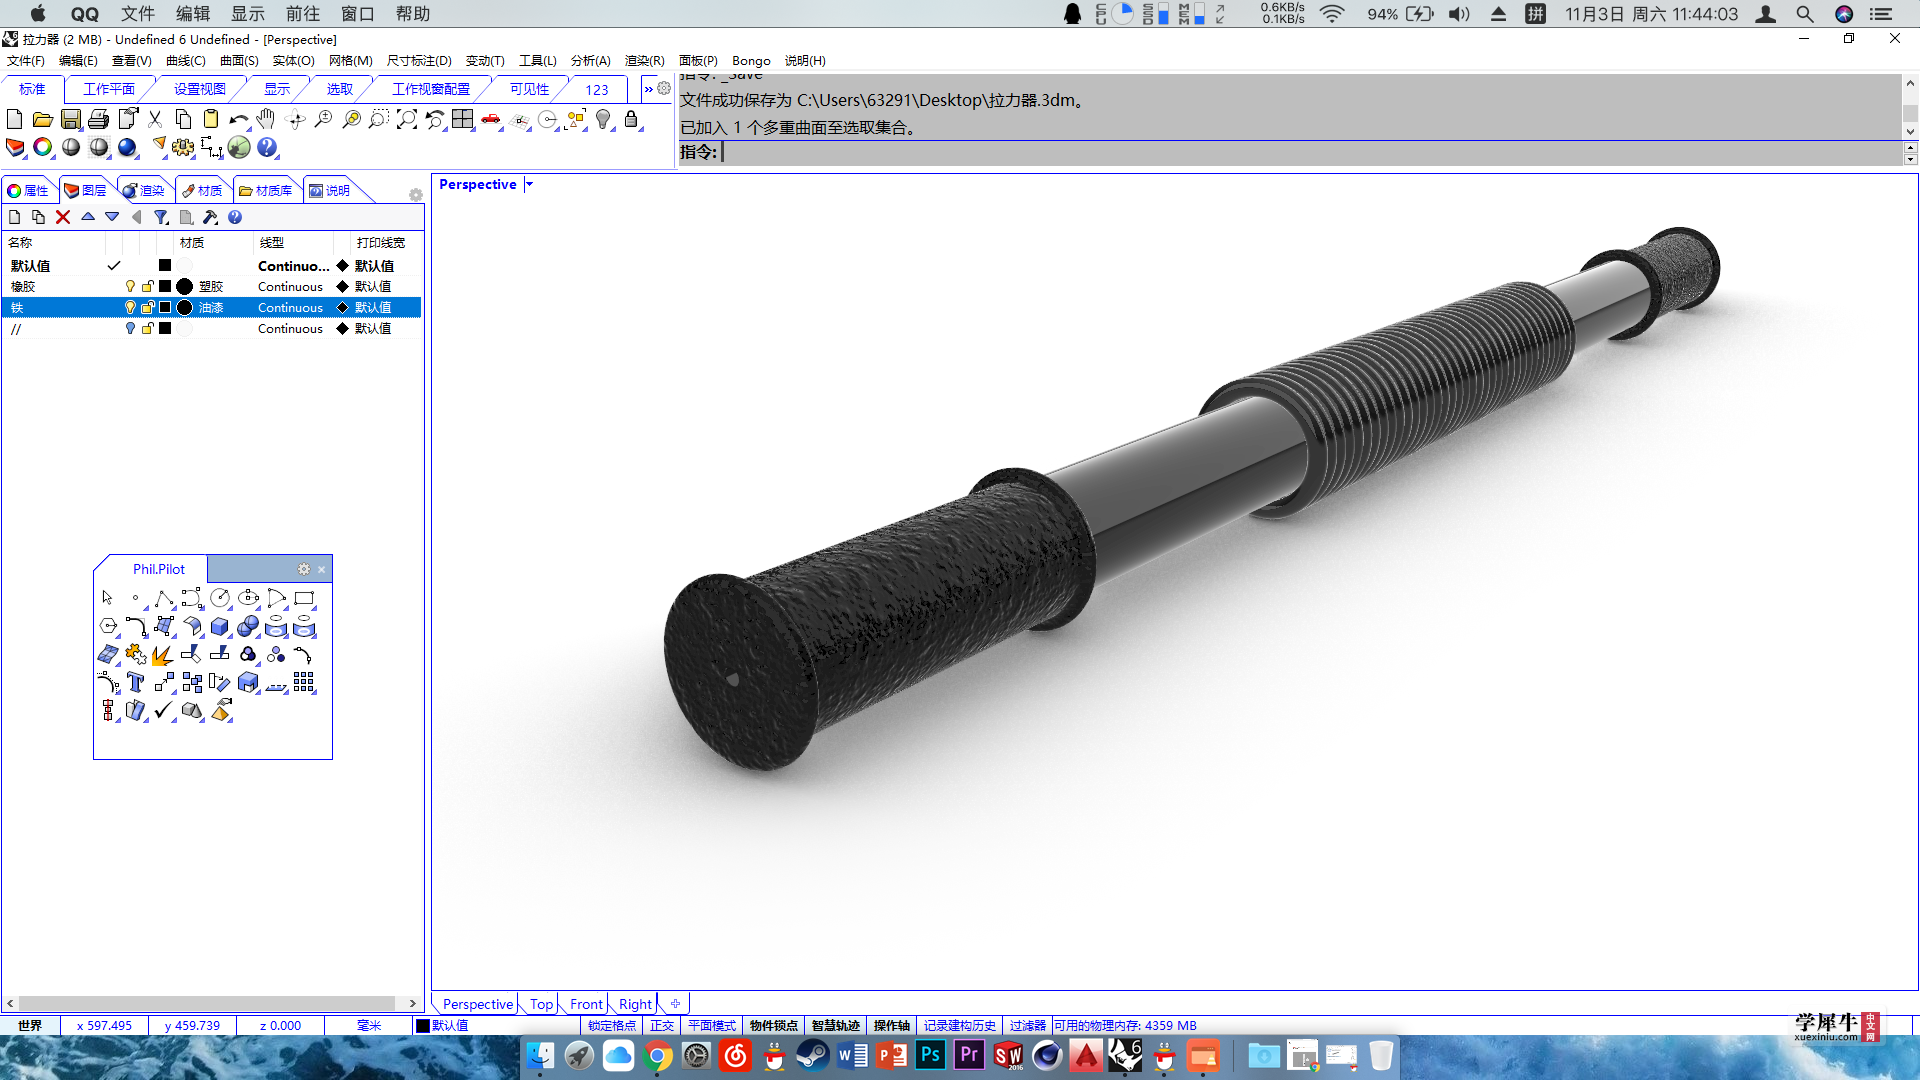Viewport: 1920px width, 1080px height.
Task: Click black layer color swatch of 铁
Action: pos(165,308)
